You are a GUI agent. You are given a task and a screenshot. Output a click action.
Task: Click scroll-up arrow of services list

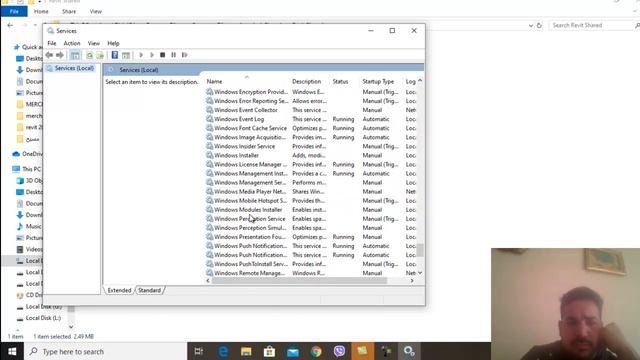coord(420,81)
